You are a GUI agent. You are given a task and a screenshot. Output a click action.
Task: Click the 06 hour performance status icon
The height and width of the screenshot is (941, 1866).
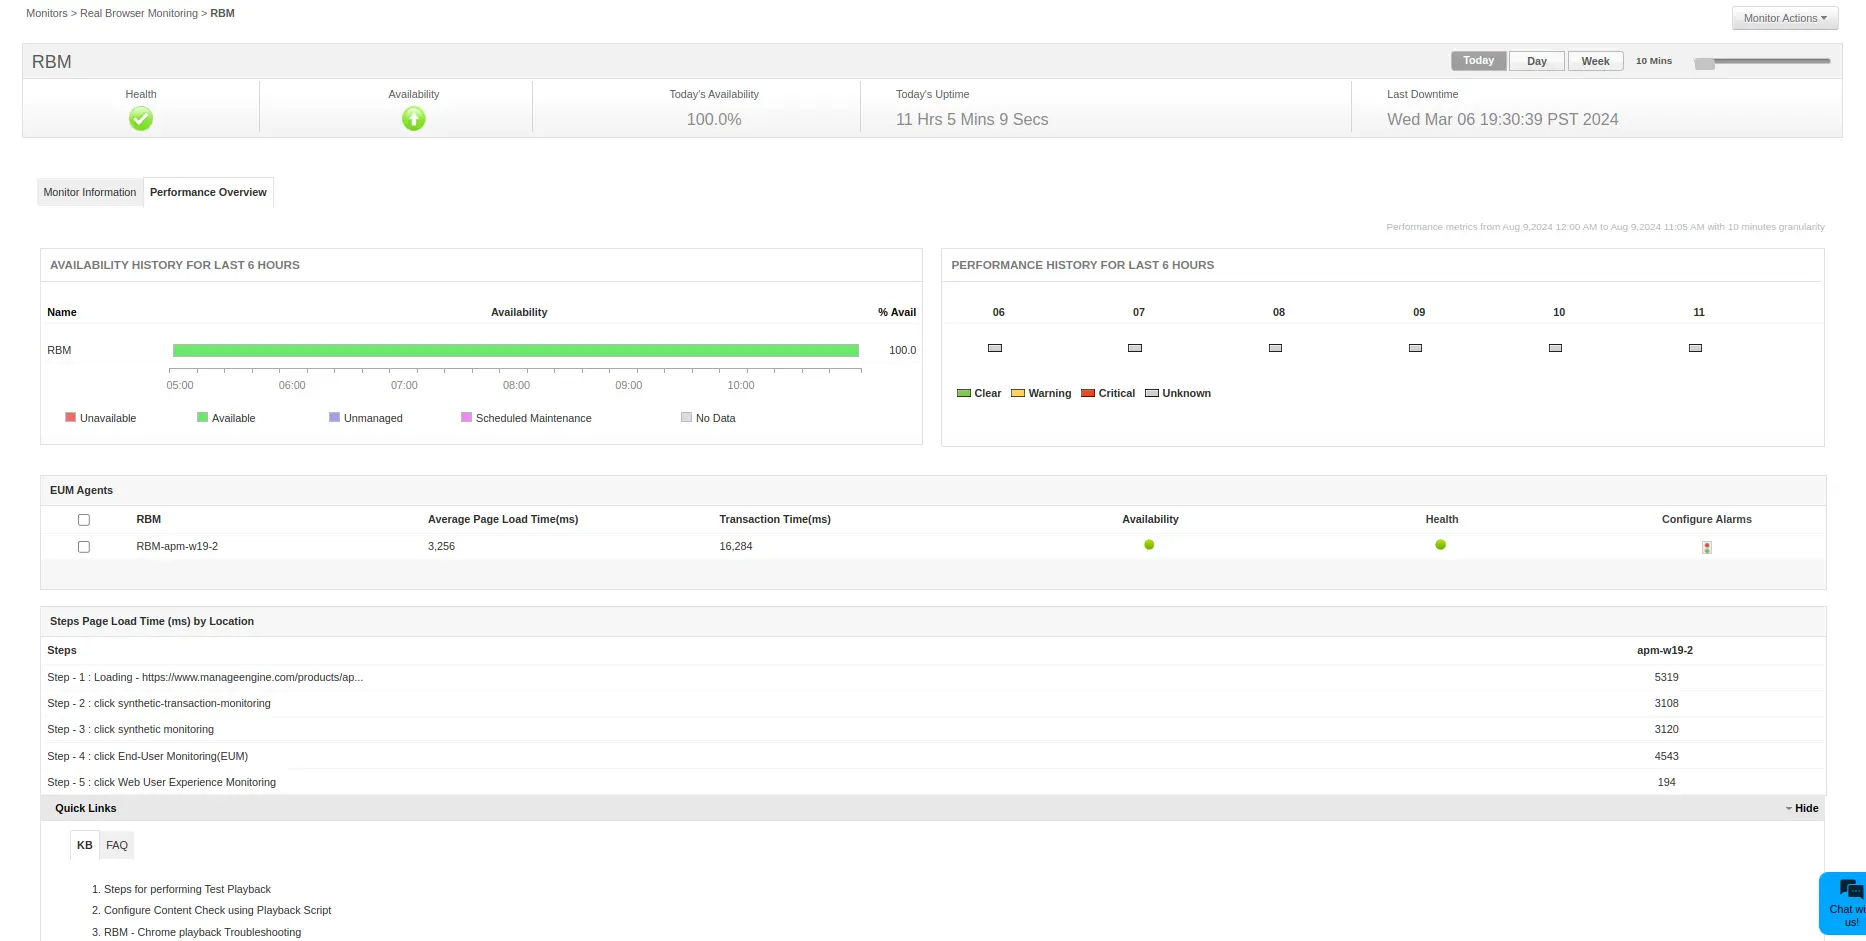click(994, 348)
